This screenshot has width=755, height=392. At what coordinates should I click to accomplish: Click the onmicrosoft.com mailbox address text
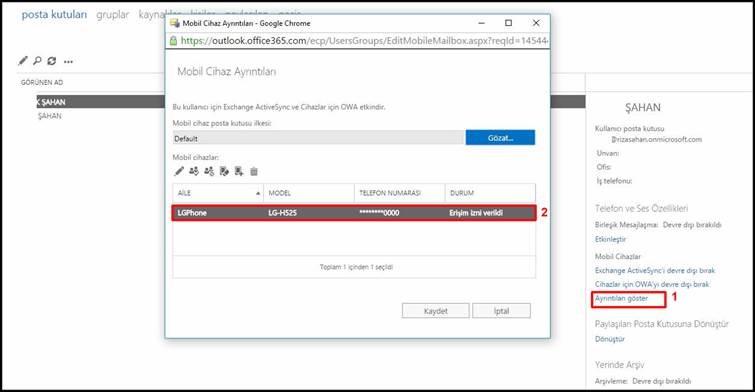(657, 139)
